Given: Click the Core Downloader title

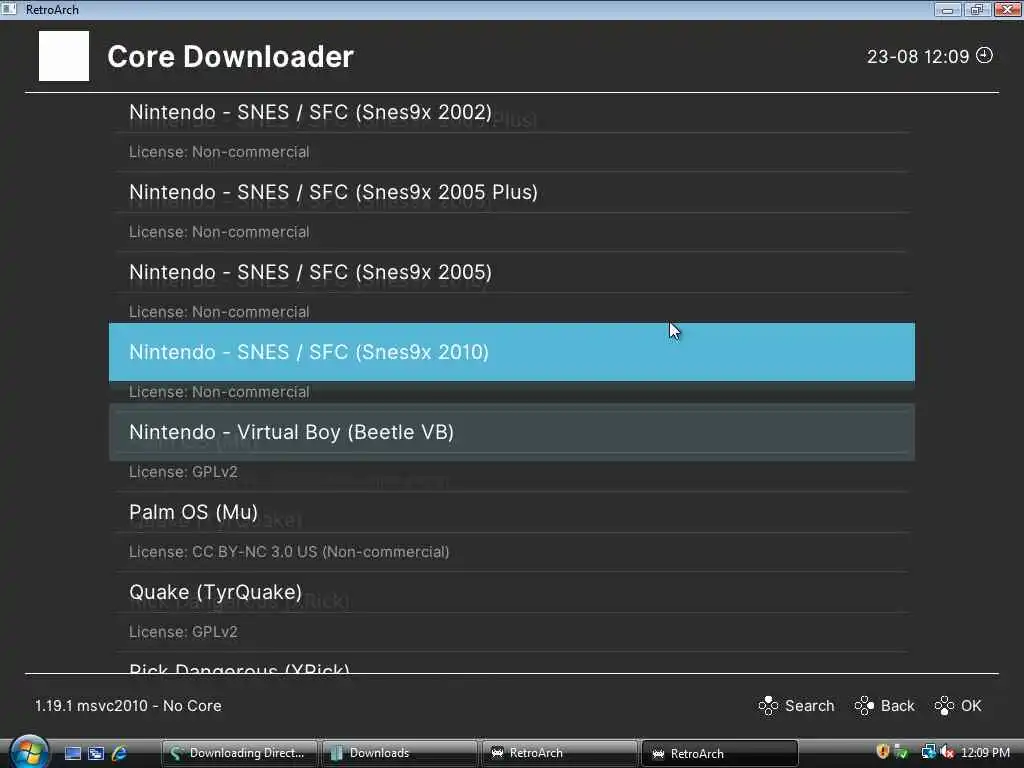Looking at the screenshot, I should point(231,57).
